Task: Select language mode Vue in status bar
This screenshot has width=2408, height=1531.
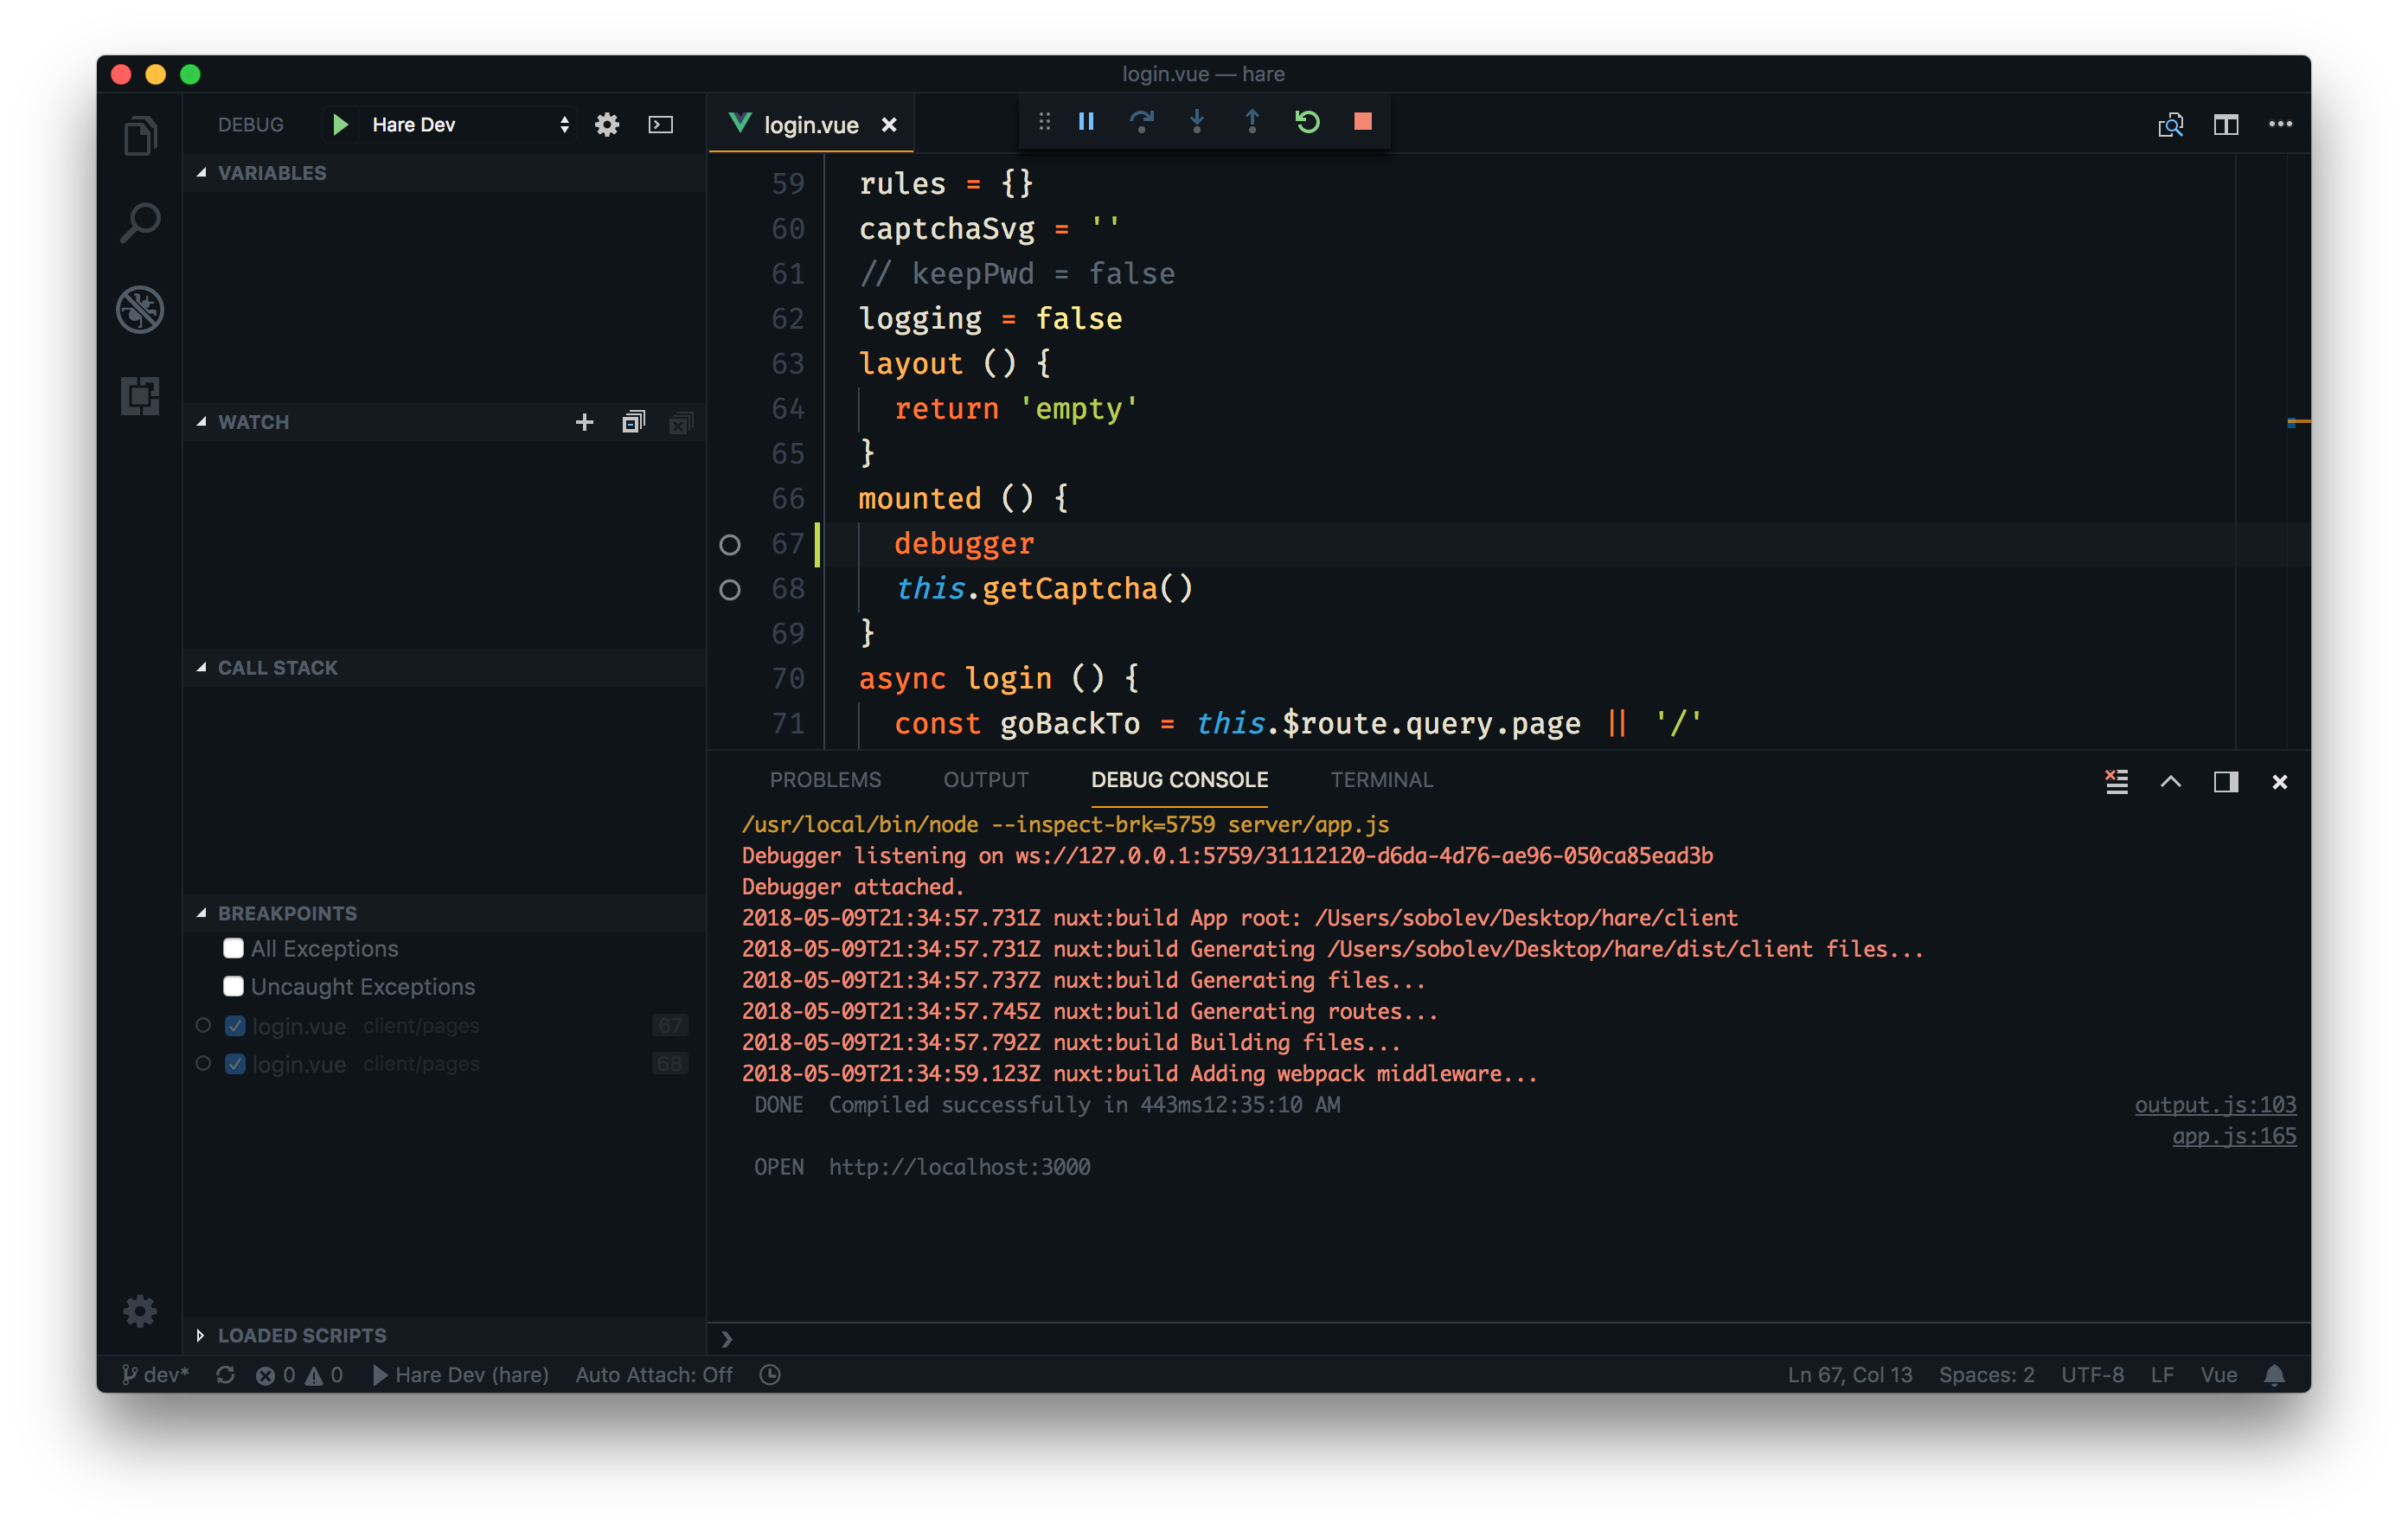Action: point(2218,1375)
